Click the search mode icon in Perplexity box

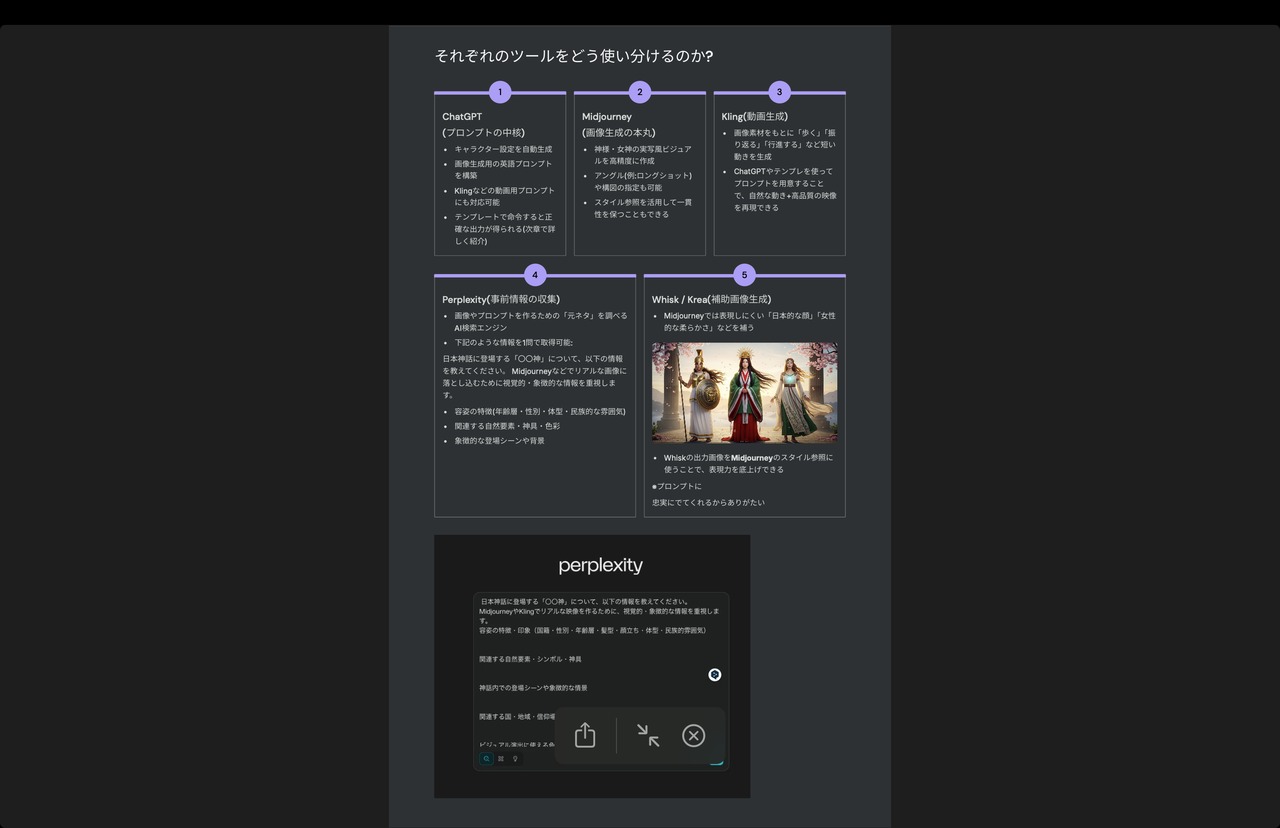pos(486,759)
